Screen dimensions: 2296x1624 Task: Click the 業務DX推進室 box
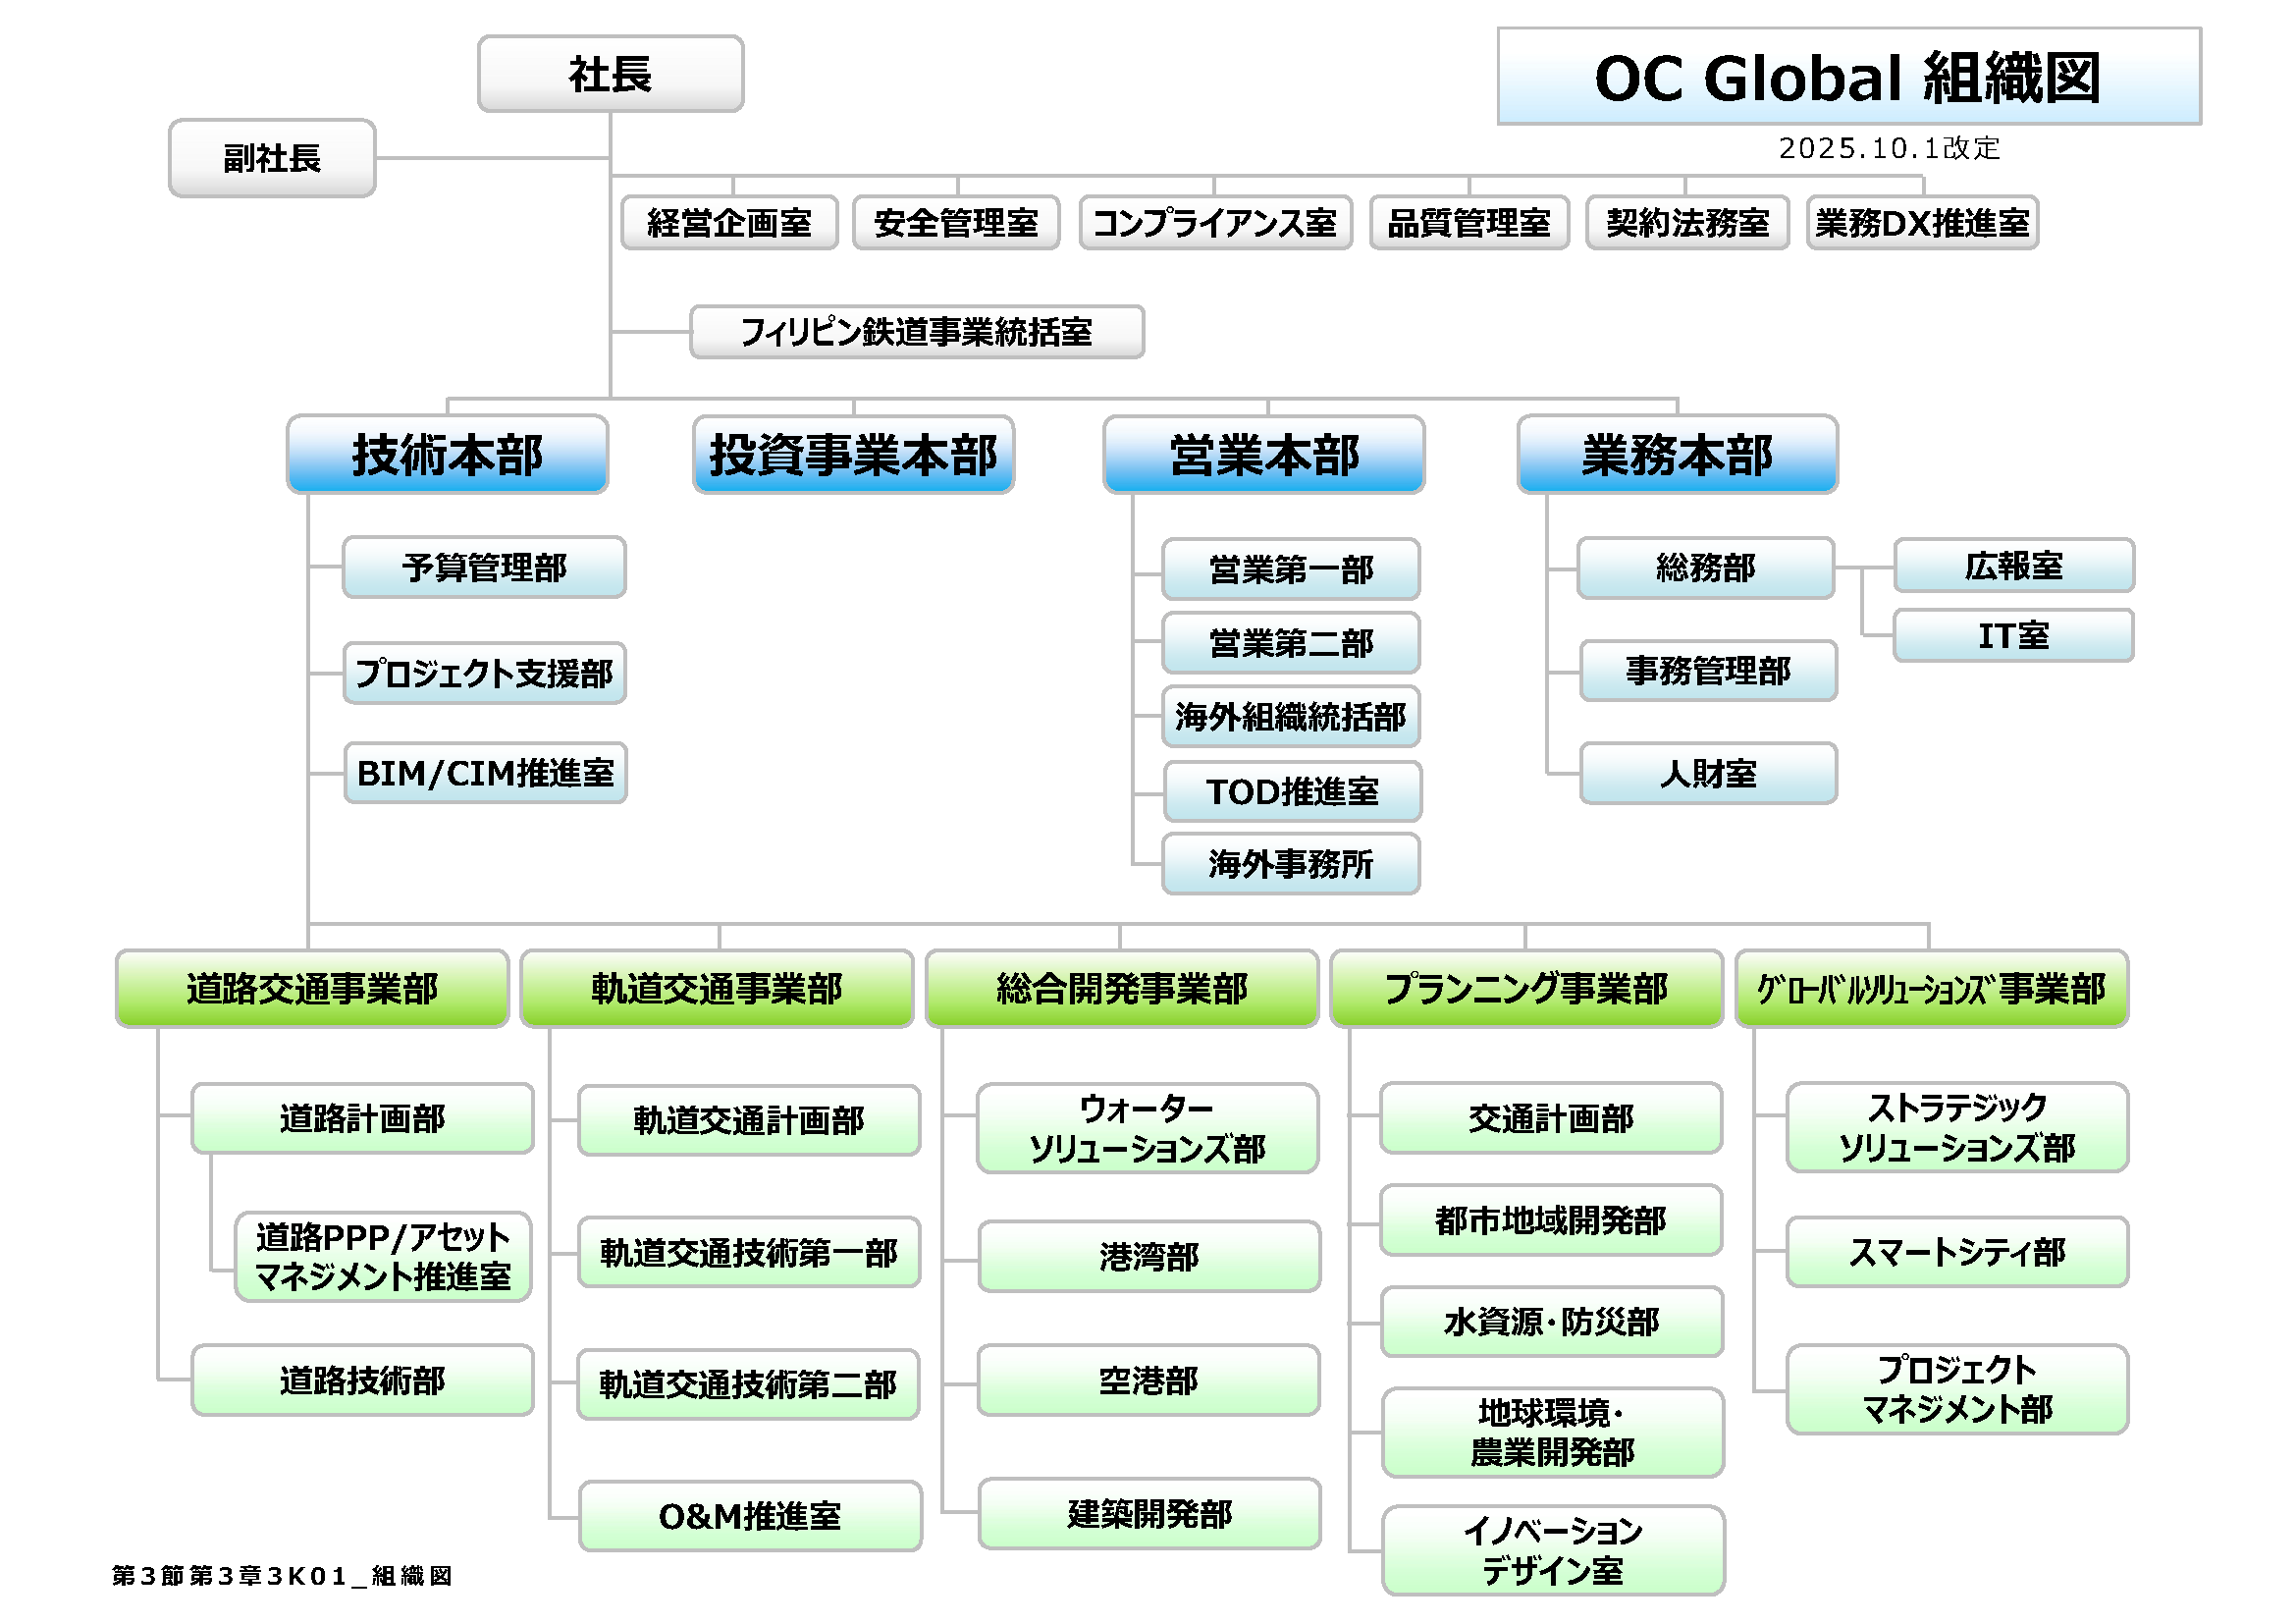tap(1922, 222)
